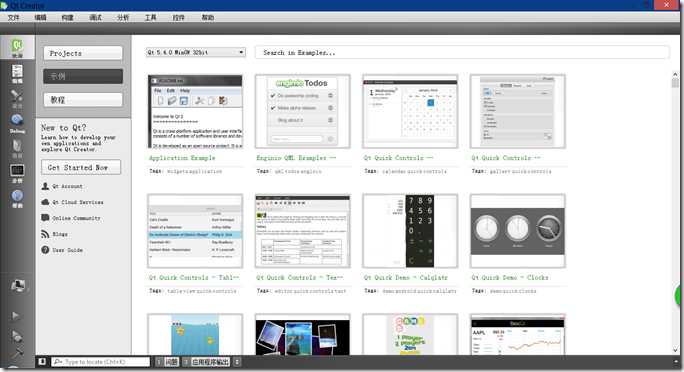
Task: Switch to the Projects mode icon
Action: pyautogui.click(x=17, y=148)
